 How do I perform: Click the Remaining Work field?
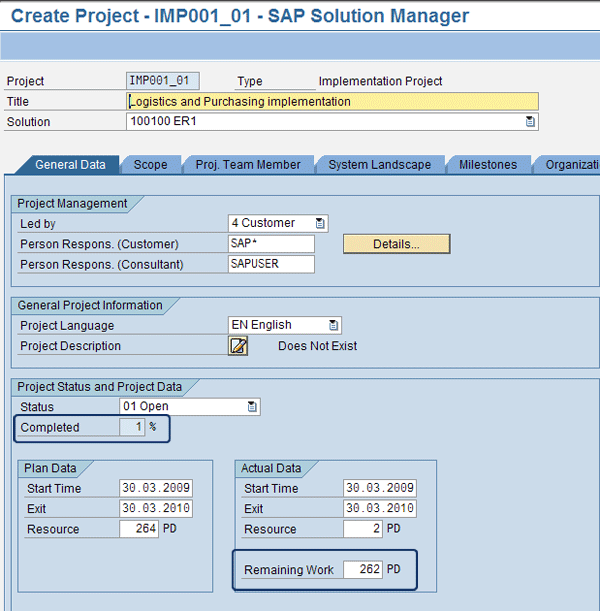(363, 570)
